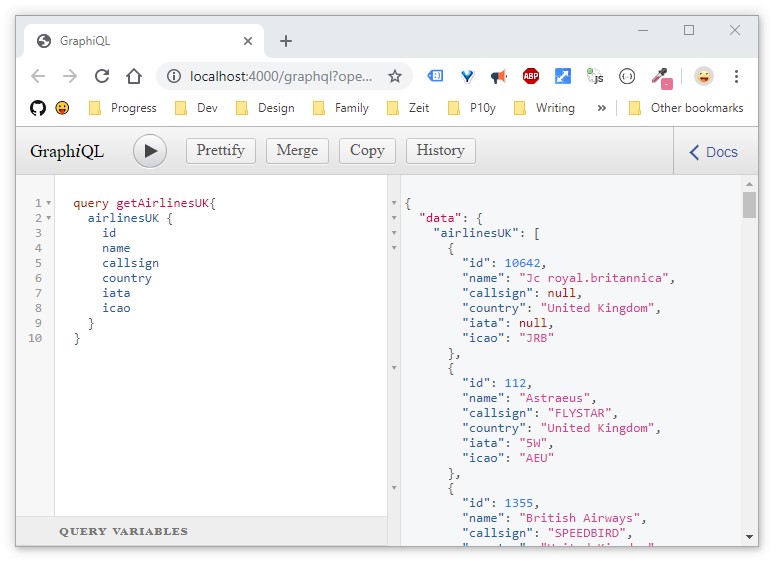The image size is (777, 563).
Task: Click the "FLYSTAR" callsign value
Action: pos(579,413)
